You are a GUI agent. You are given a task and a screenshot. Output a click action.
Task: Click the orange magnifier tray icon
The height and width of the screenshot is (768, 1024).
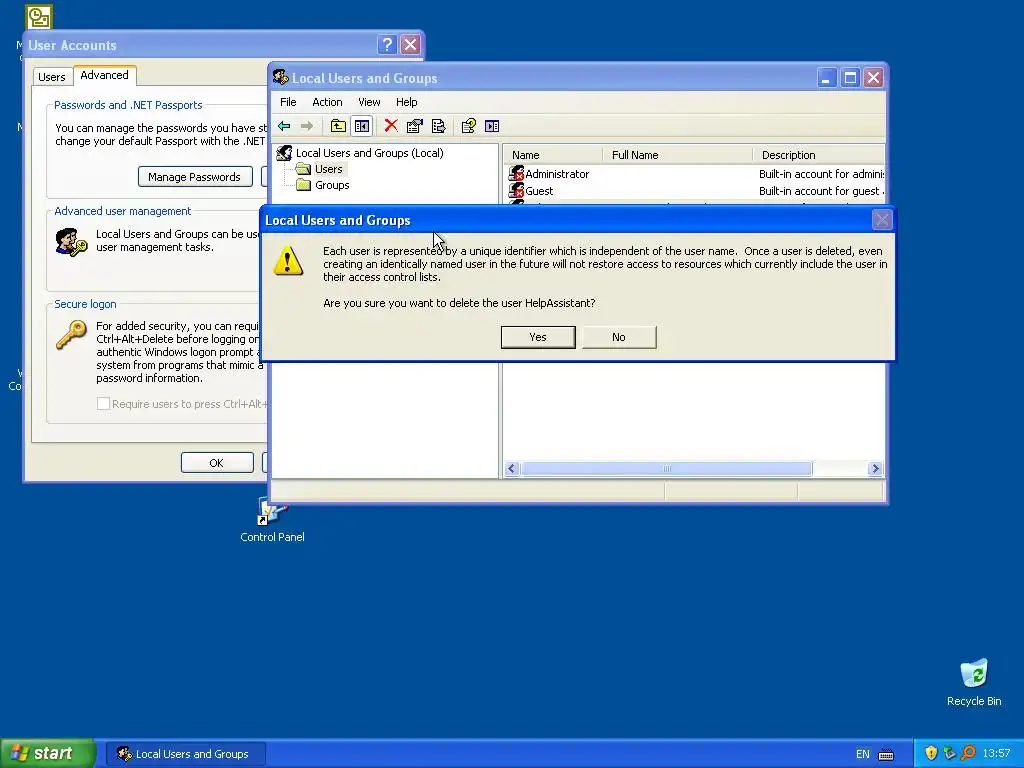click(968, 753)
